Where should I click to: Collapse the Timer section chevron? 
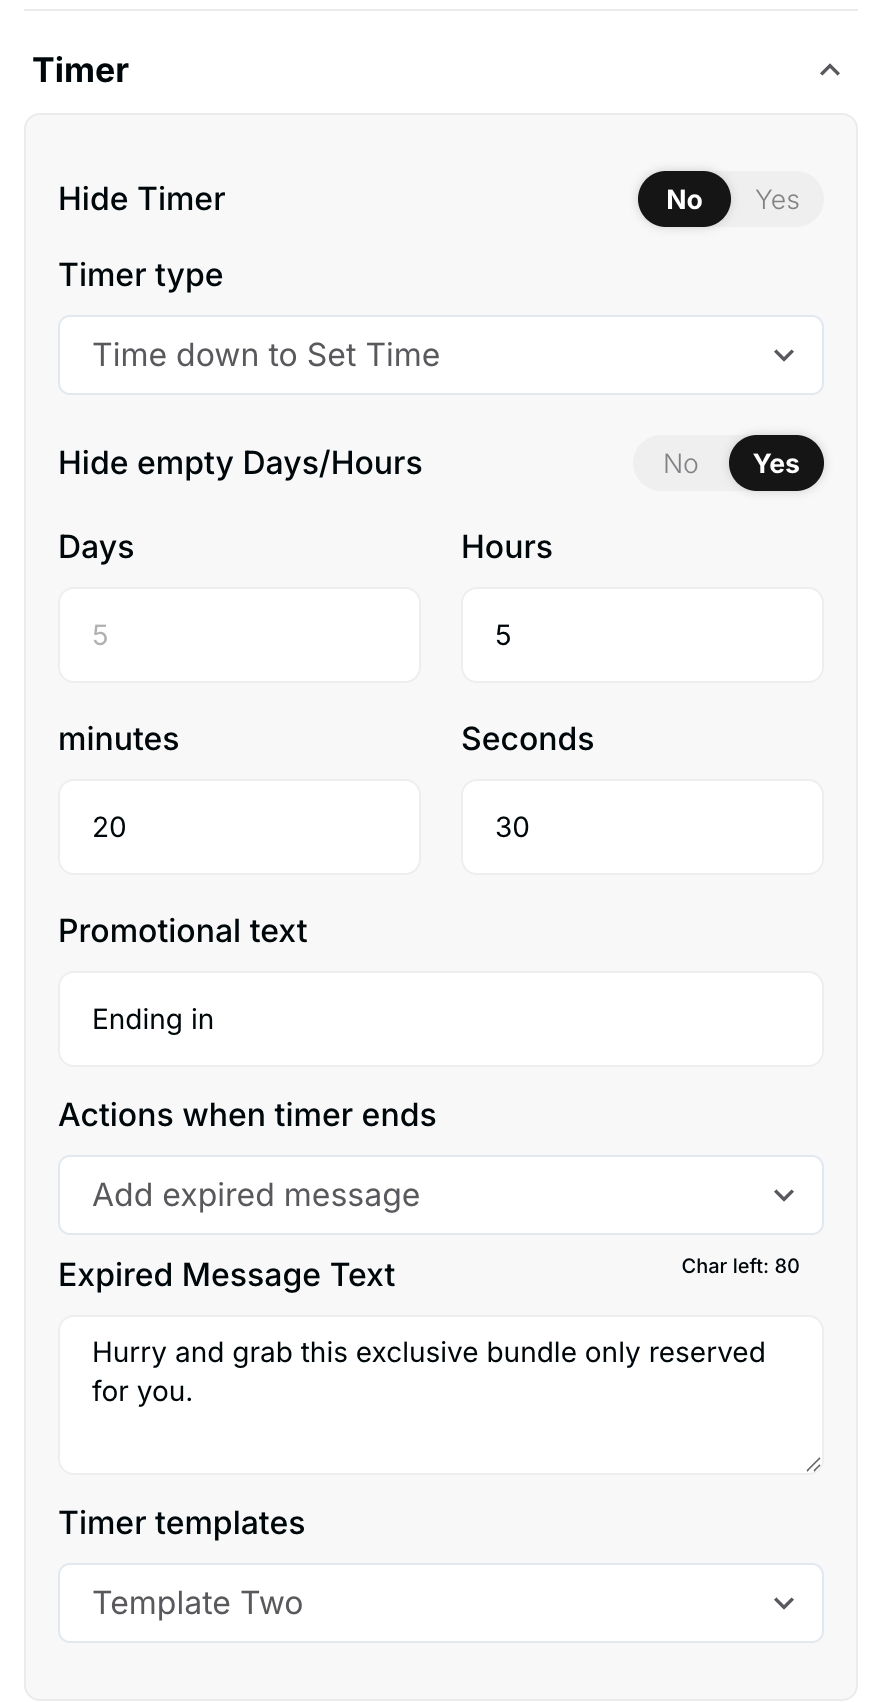click(x=829, y=70)
